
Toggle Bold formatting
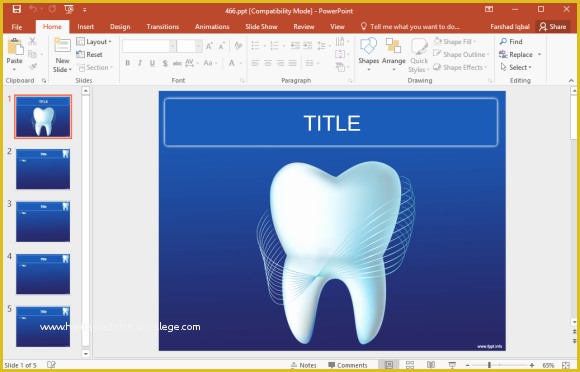coord(128,63)
